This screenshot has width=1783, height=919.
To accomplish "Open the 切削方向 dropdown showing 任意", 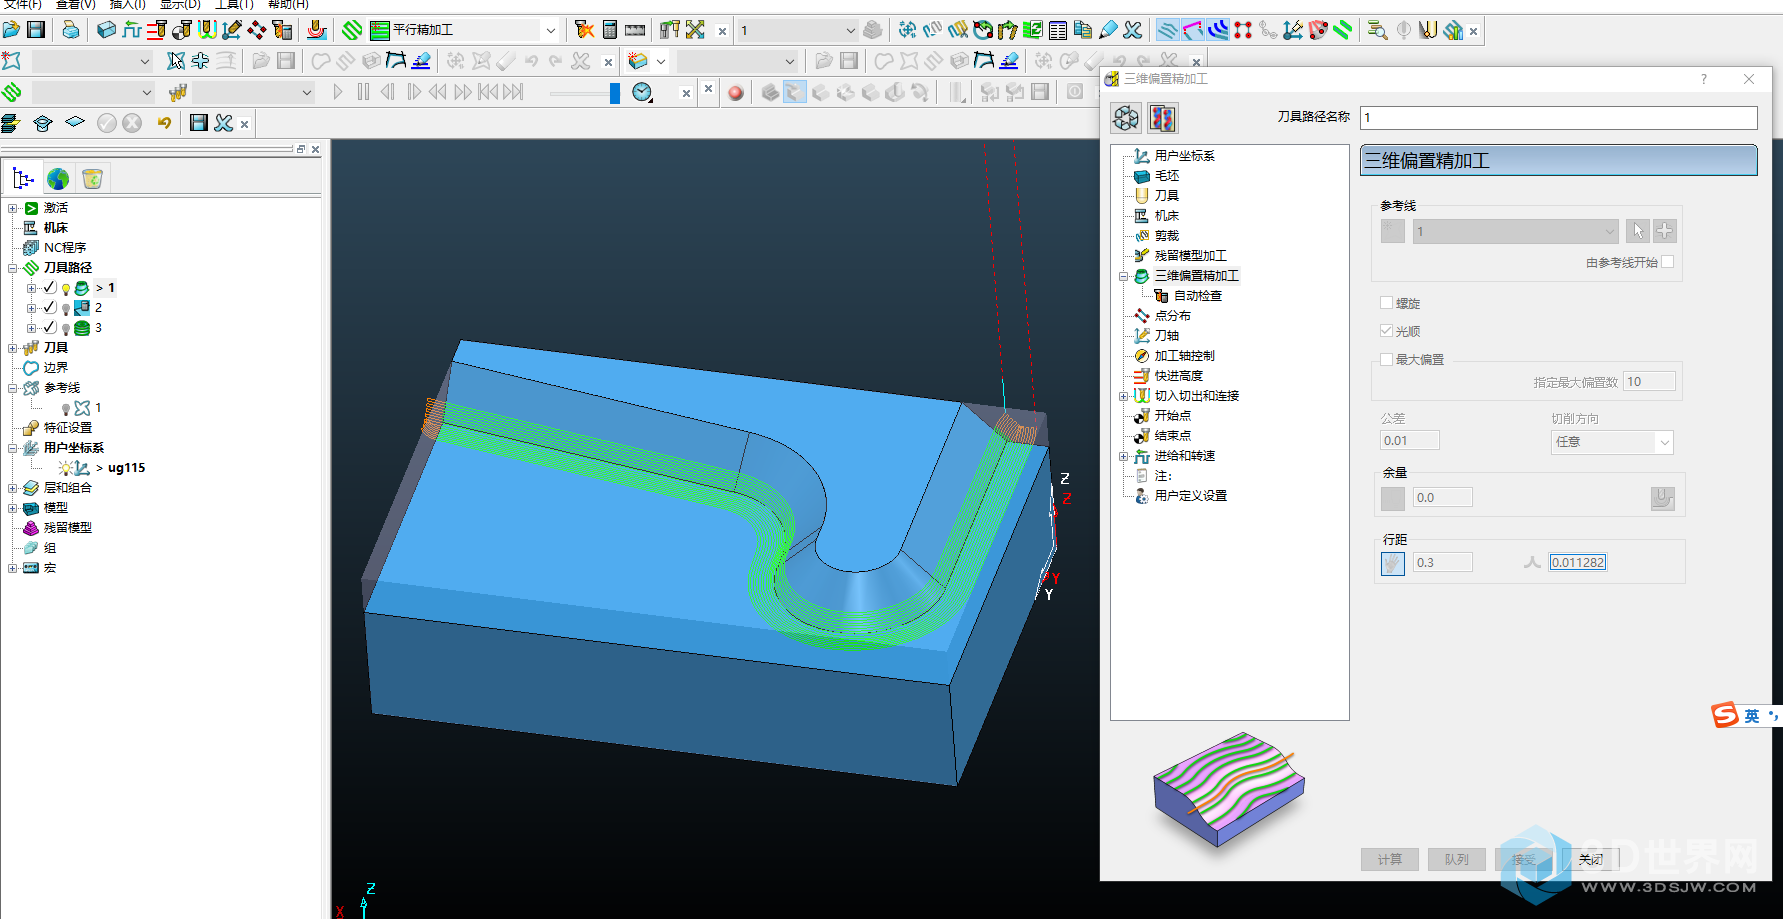I will 1664,442.
